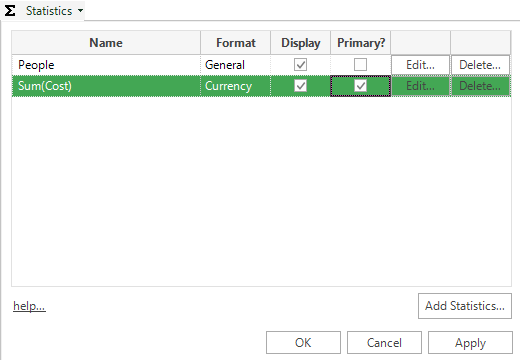Click the Display column header

tap(301, 43)
